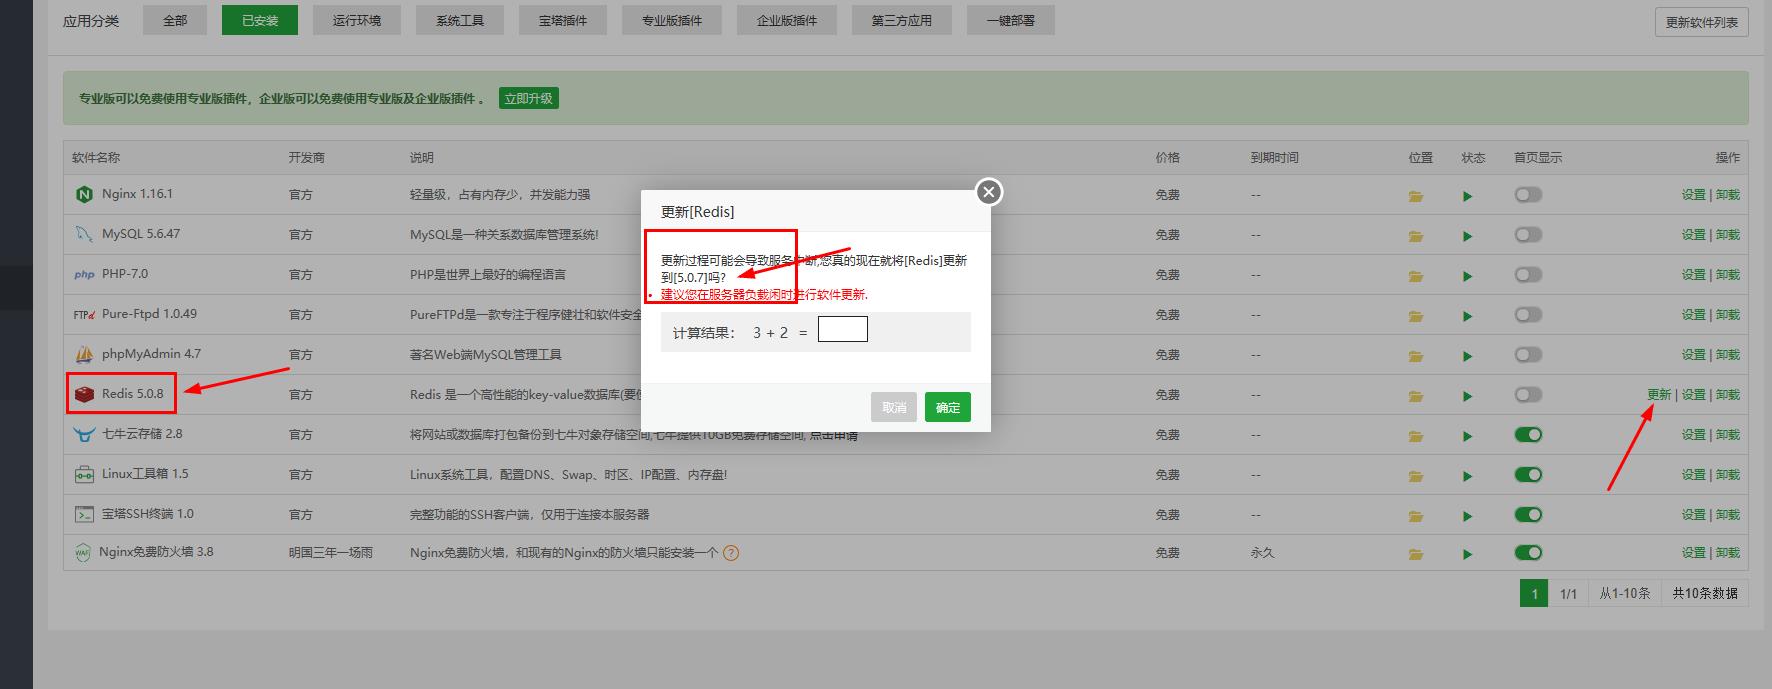Click 卸载 for Nginx免费防火墙 3.8
The image size is (1772, 689).
(x=1728, y=552)
